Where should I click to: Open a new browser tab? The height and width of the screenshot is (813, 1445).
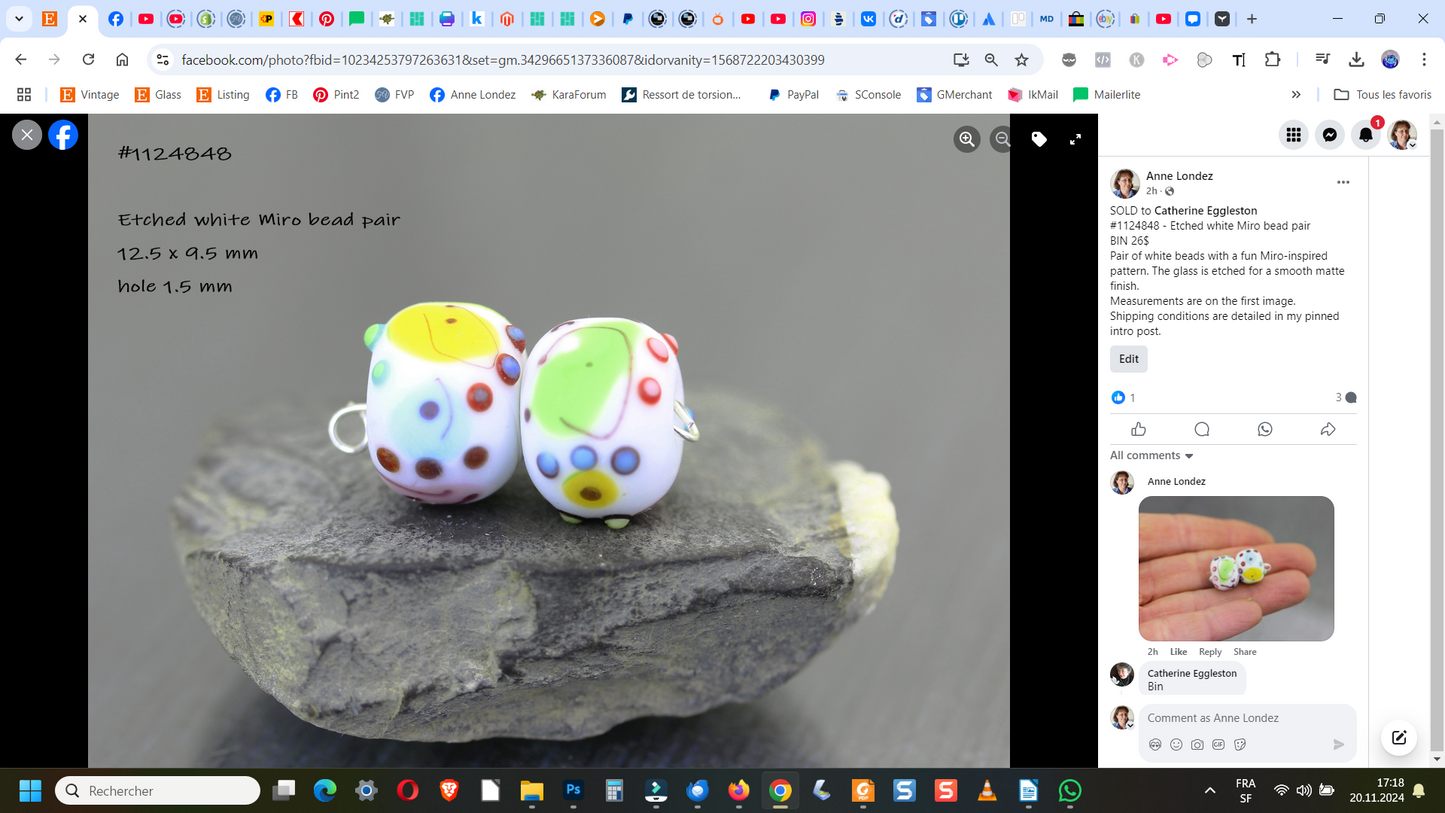[1252, 18]
